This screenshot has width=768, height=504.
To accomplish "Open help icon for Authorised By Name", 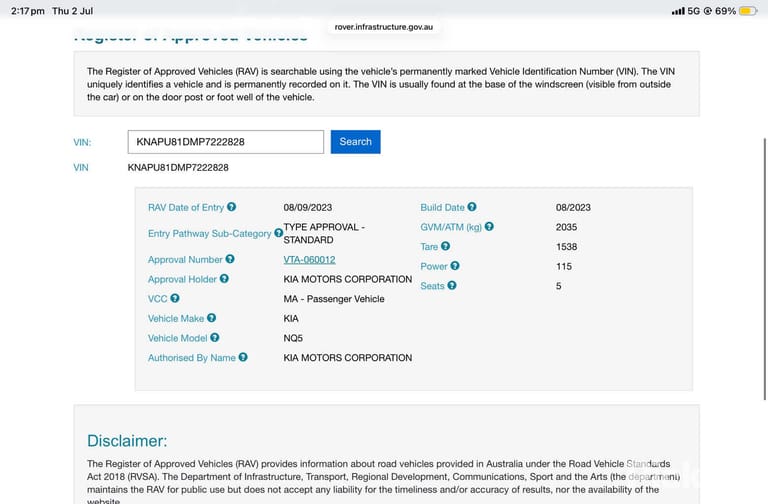I will tap(243, 357).
